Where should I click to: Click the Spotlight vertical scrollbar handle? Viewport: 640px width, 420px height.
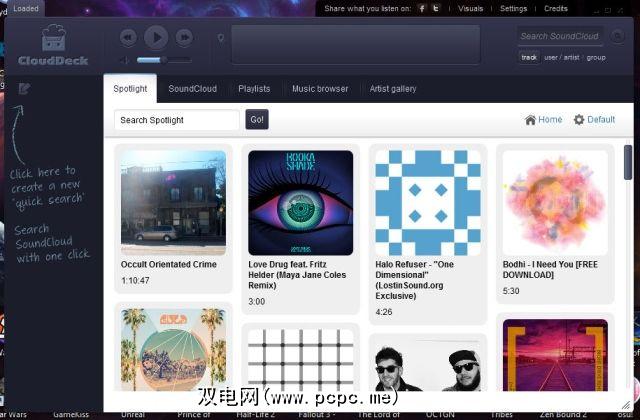point(628,162)
